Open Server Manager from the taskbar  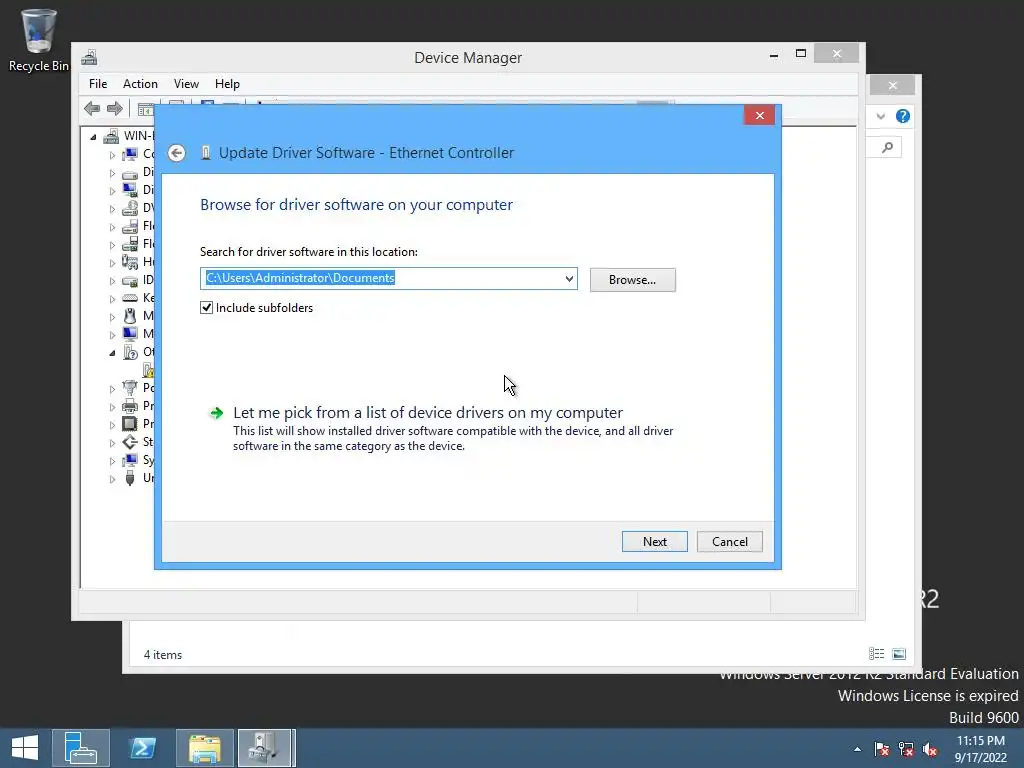[80, 748]
